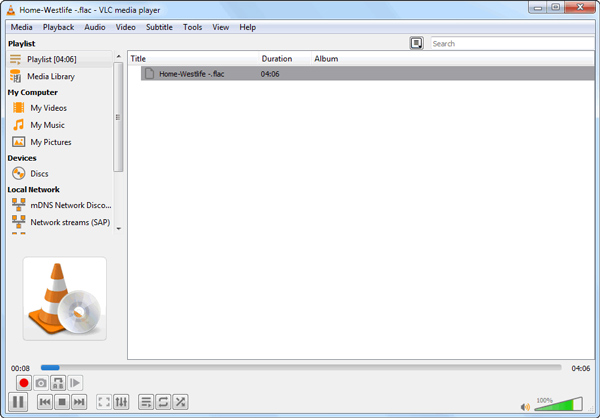
Task: Adjust the volume slider at 100%
Action: pos(558,404)
